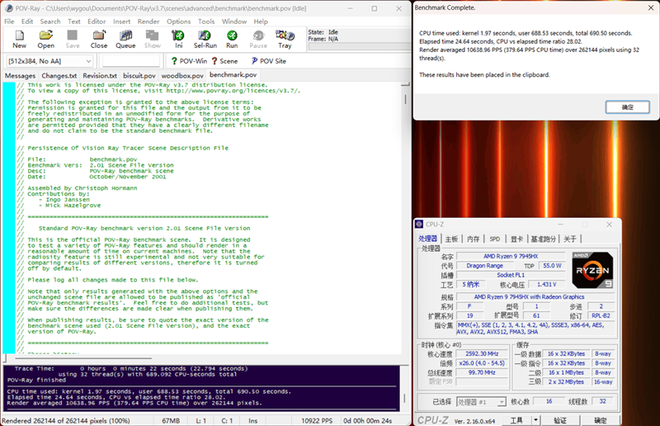
Task: Open the 工具 dropdown arrow in CPU-Z
Action: click(538, 420)
